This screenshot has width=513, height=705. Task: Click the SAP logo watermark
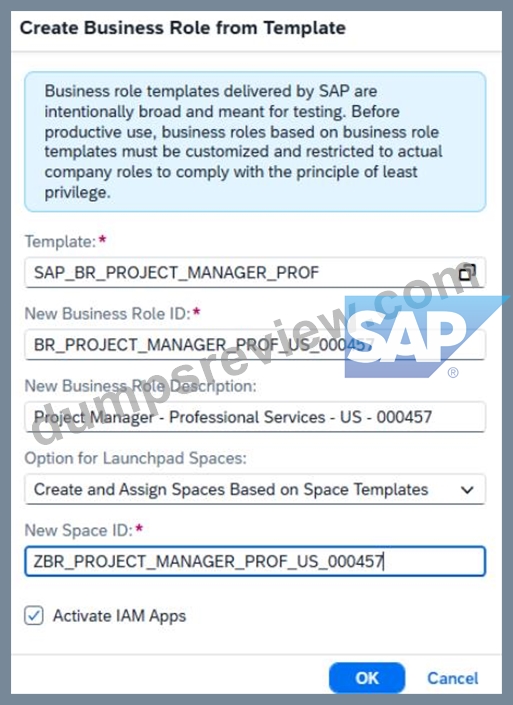point(420,337)
